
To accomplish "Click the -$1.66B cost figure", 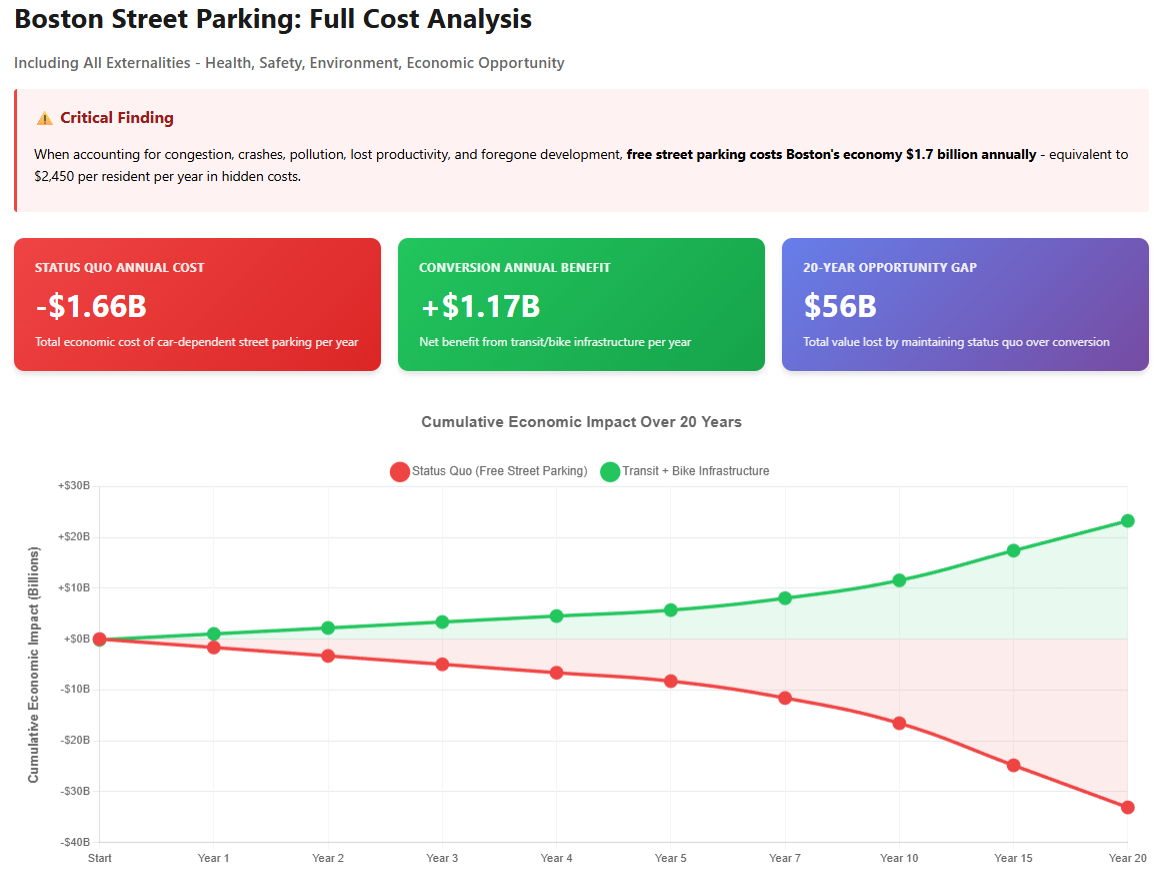I will pyautogui.click(x=91, y=306).
